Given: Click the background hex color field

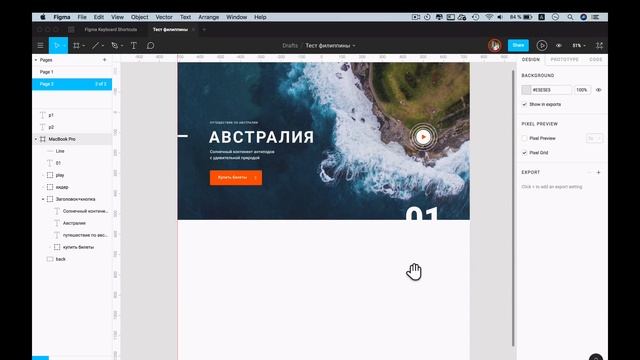Looking at the screenshot, I should click(551, 90).
